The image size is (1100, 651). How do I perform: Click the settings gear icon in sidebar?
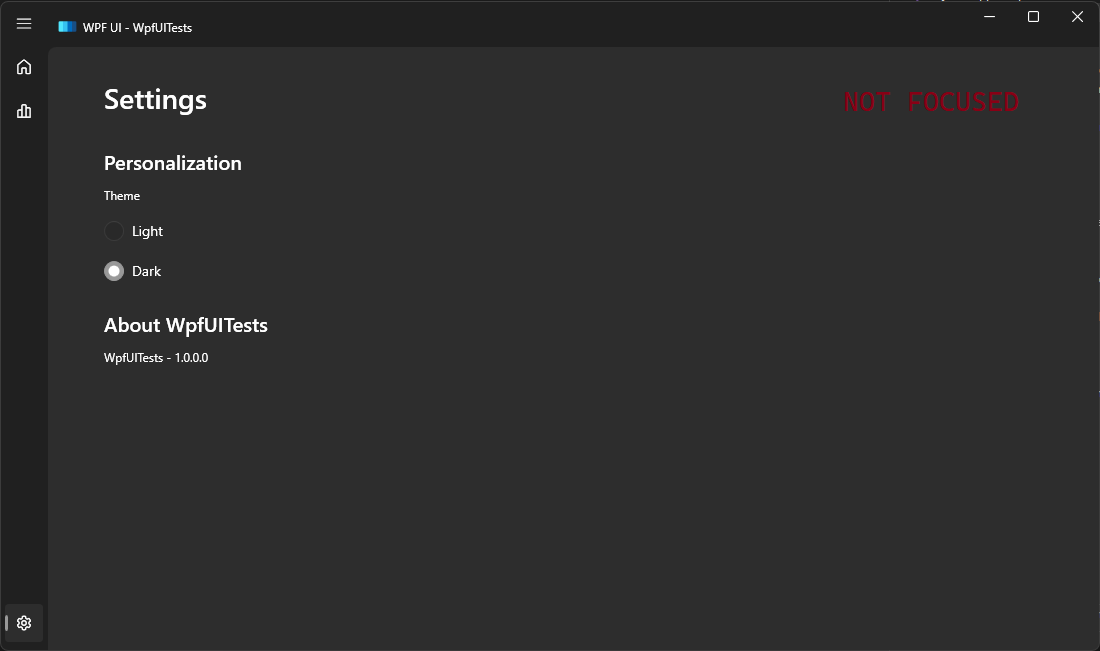coord(23,622)
